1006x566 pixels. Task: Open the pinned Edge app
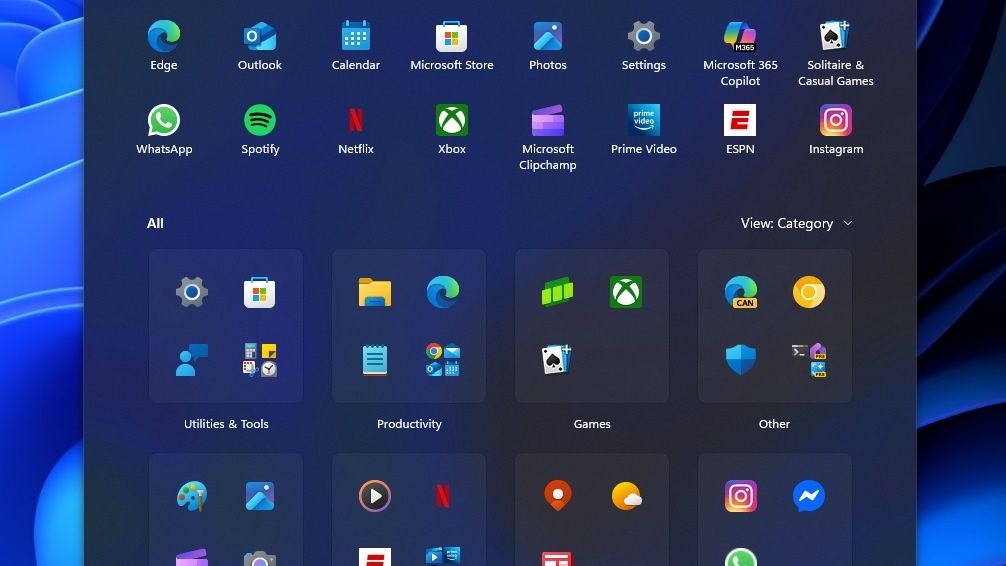click(x=164, y=46)
